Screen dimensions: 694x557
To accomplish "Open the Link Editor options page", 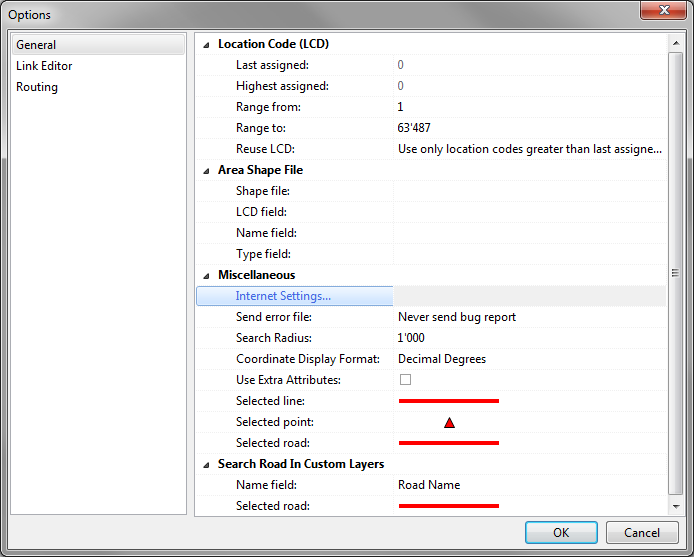I will [44, 66].
